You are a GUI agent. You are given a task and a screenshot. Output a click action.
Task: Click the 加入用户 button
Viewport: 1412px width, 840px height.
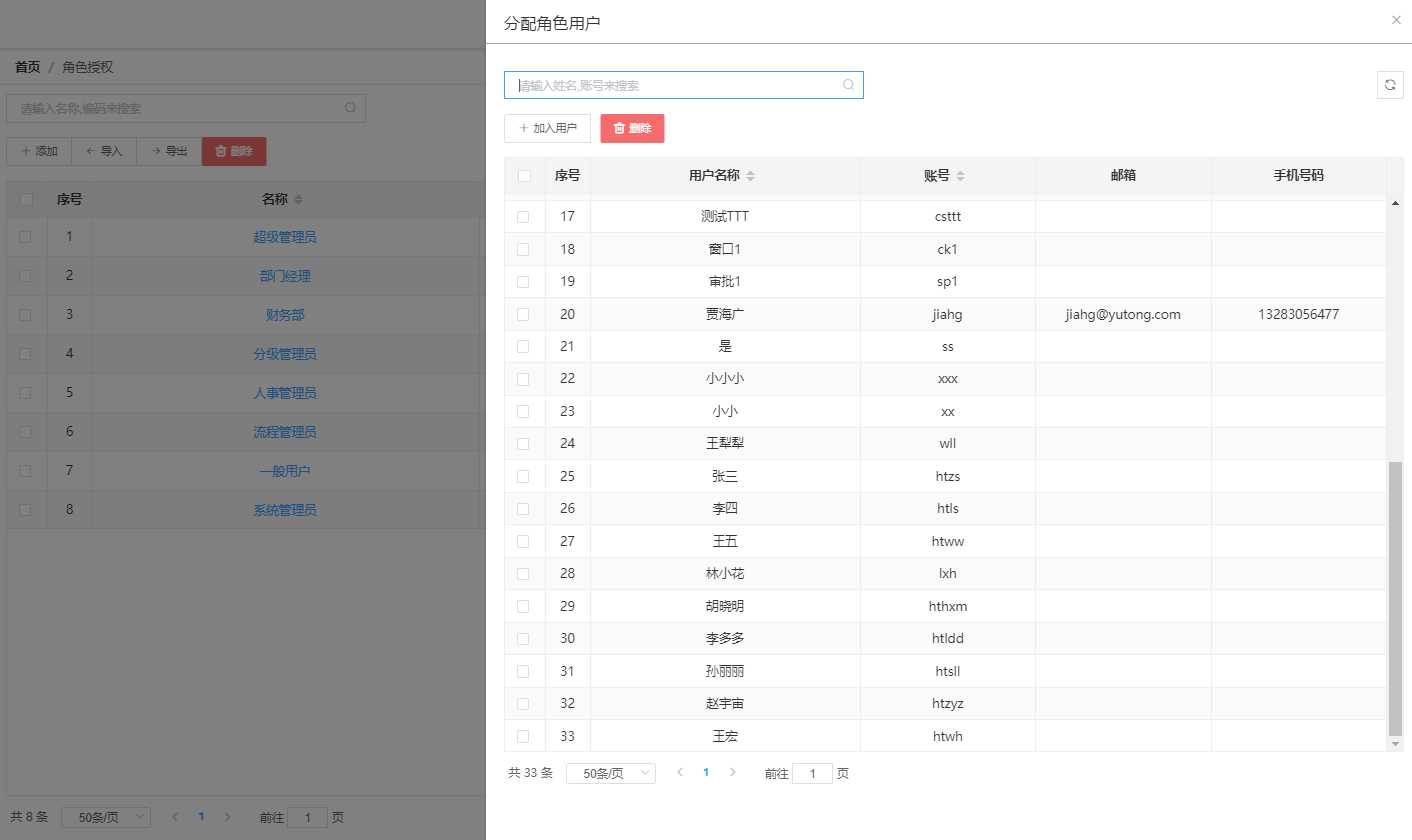[547, 128]
